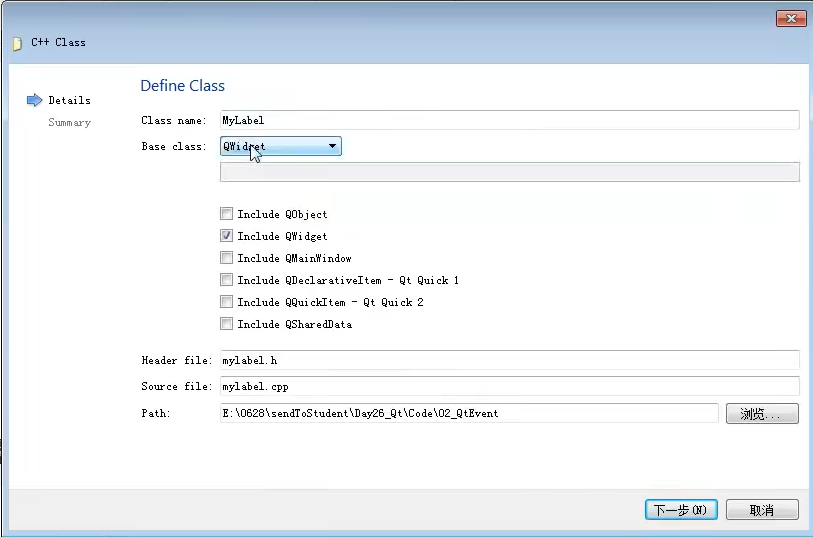Viewport: 813px width, 537px height.
Task: Click the 浏览... browse button
Action: pos(762,414)
